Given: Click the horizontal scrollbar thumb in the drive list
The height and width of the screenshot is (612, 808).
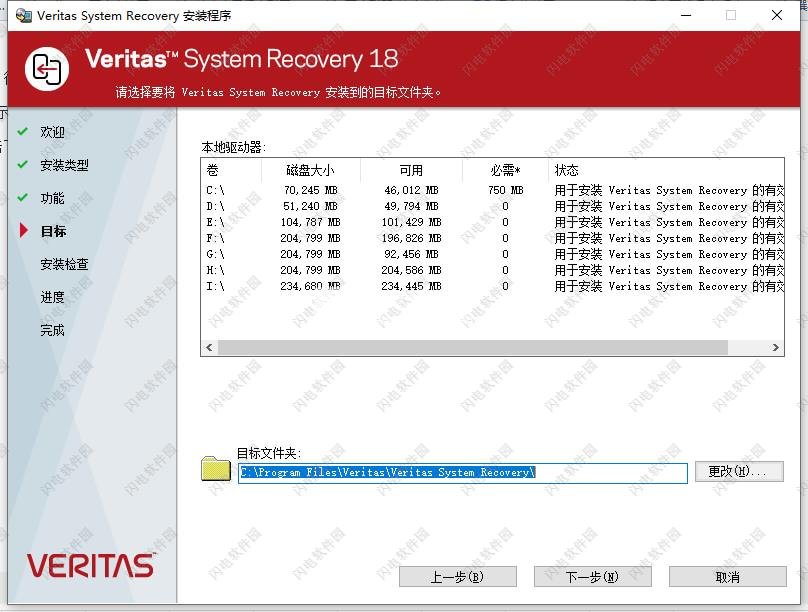Looking at the screenshot, I should point(473,348).
